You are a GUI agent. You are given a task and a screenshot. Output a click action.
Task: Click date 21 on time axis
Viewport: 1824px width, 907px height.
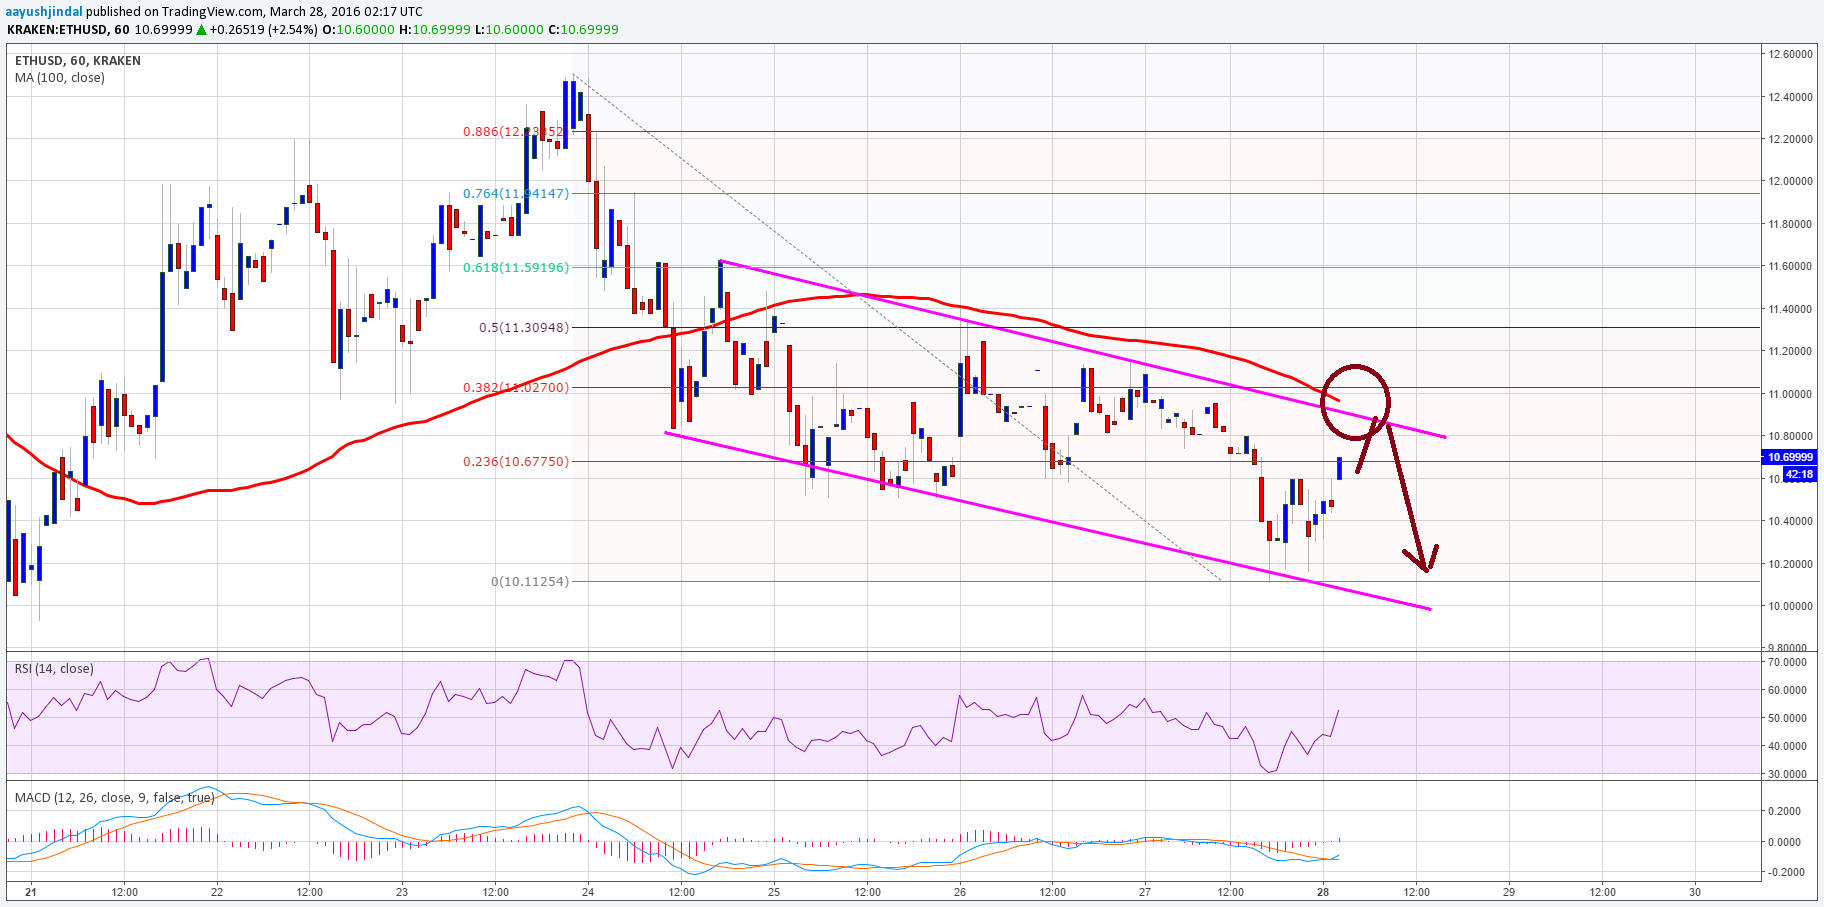point(31,892)
